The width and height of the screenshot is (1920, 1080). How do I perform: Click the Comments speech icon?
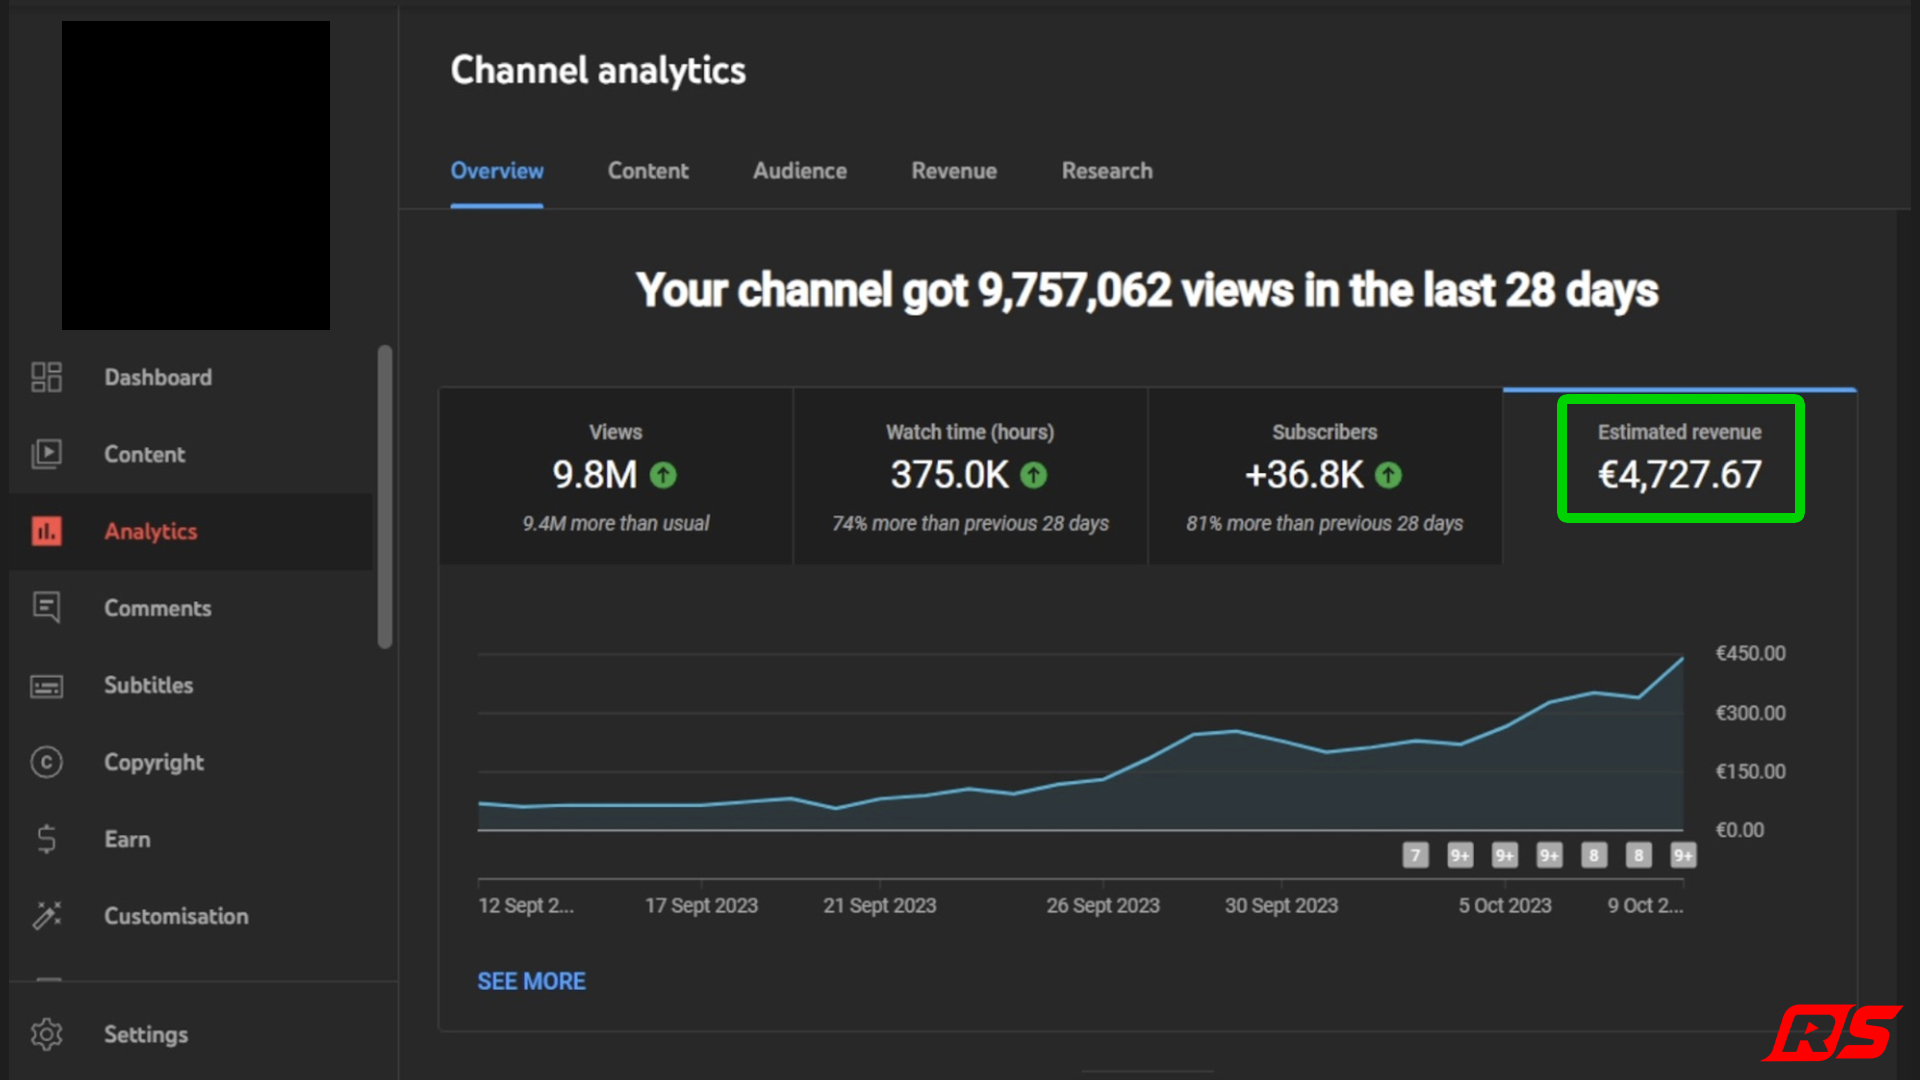(x=46, y=607)
